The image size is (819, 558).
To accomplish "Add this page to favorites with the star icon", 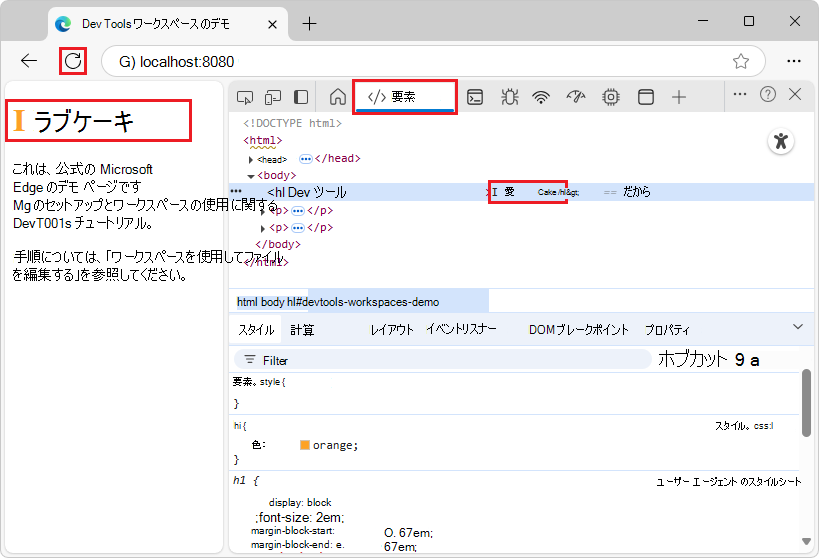I will point(741,61).
